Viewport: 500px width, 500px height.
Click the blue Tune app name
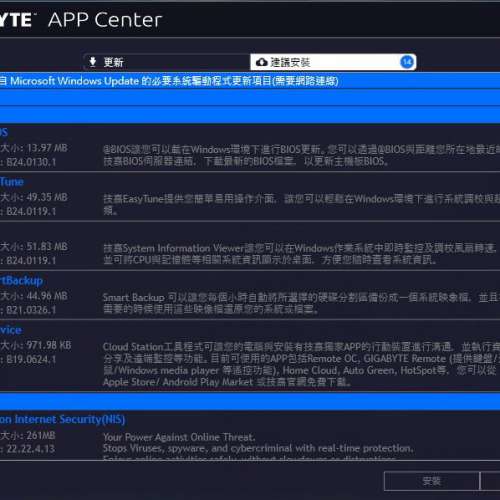tap(12, 182)
